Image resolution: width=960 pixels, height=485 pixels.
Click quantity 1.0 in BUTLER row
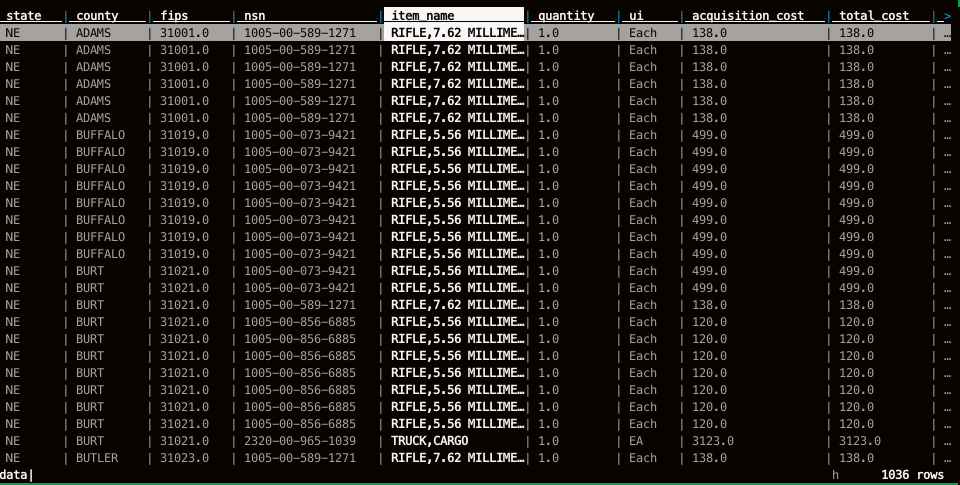point(548,458)
